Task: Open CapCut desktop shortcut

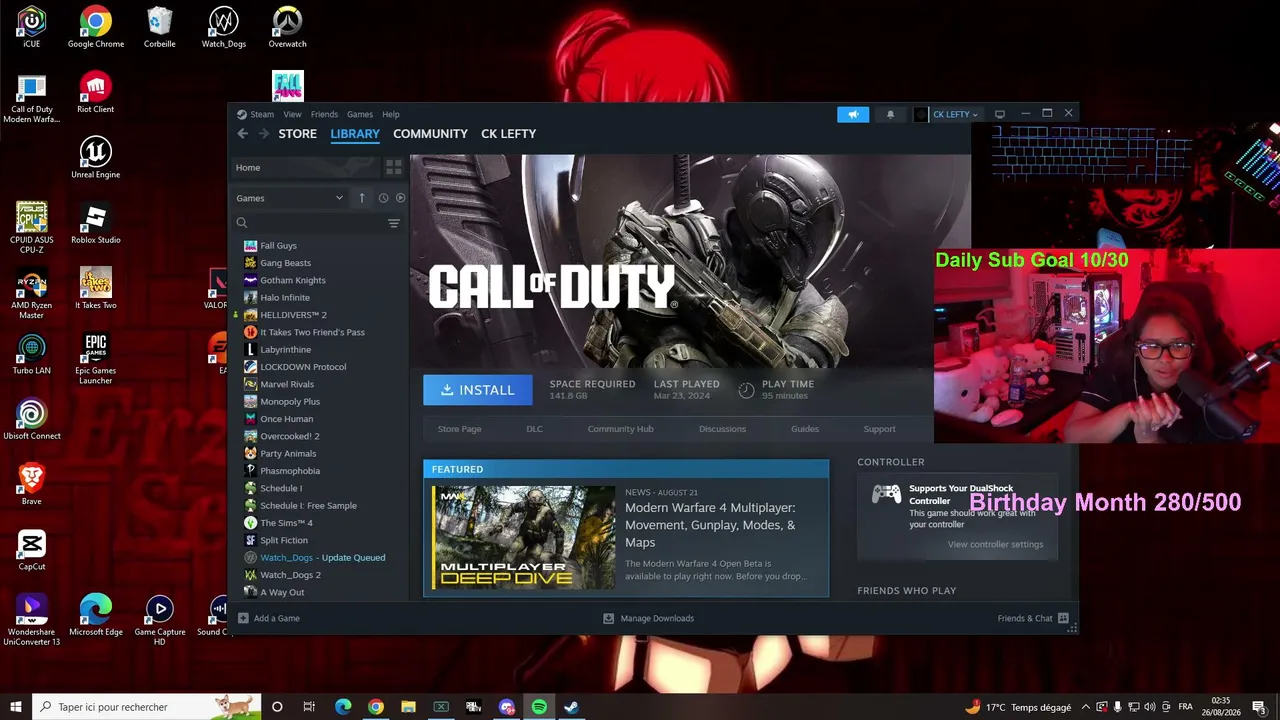Action: pyautogui.click(x=32, y=549)
